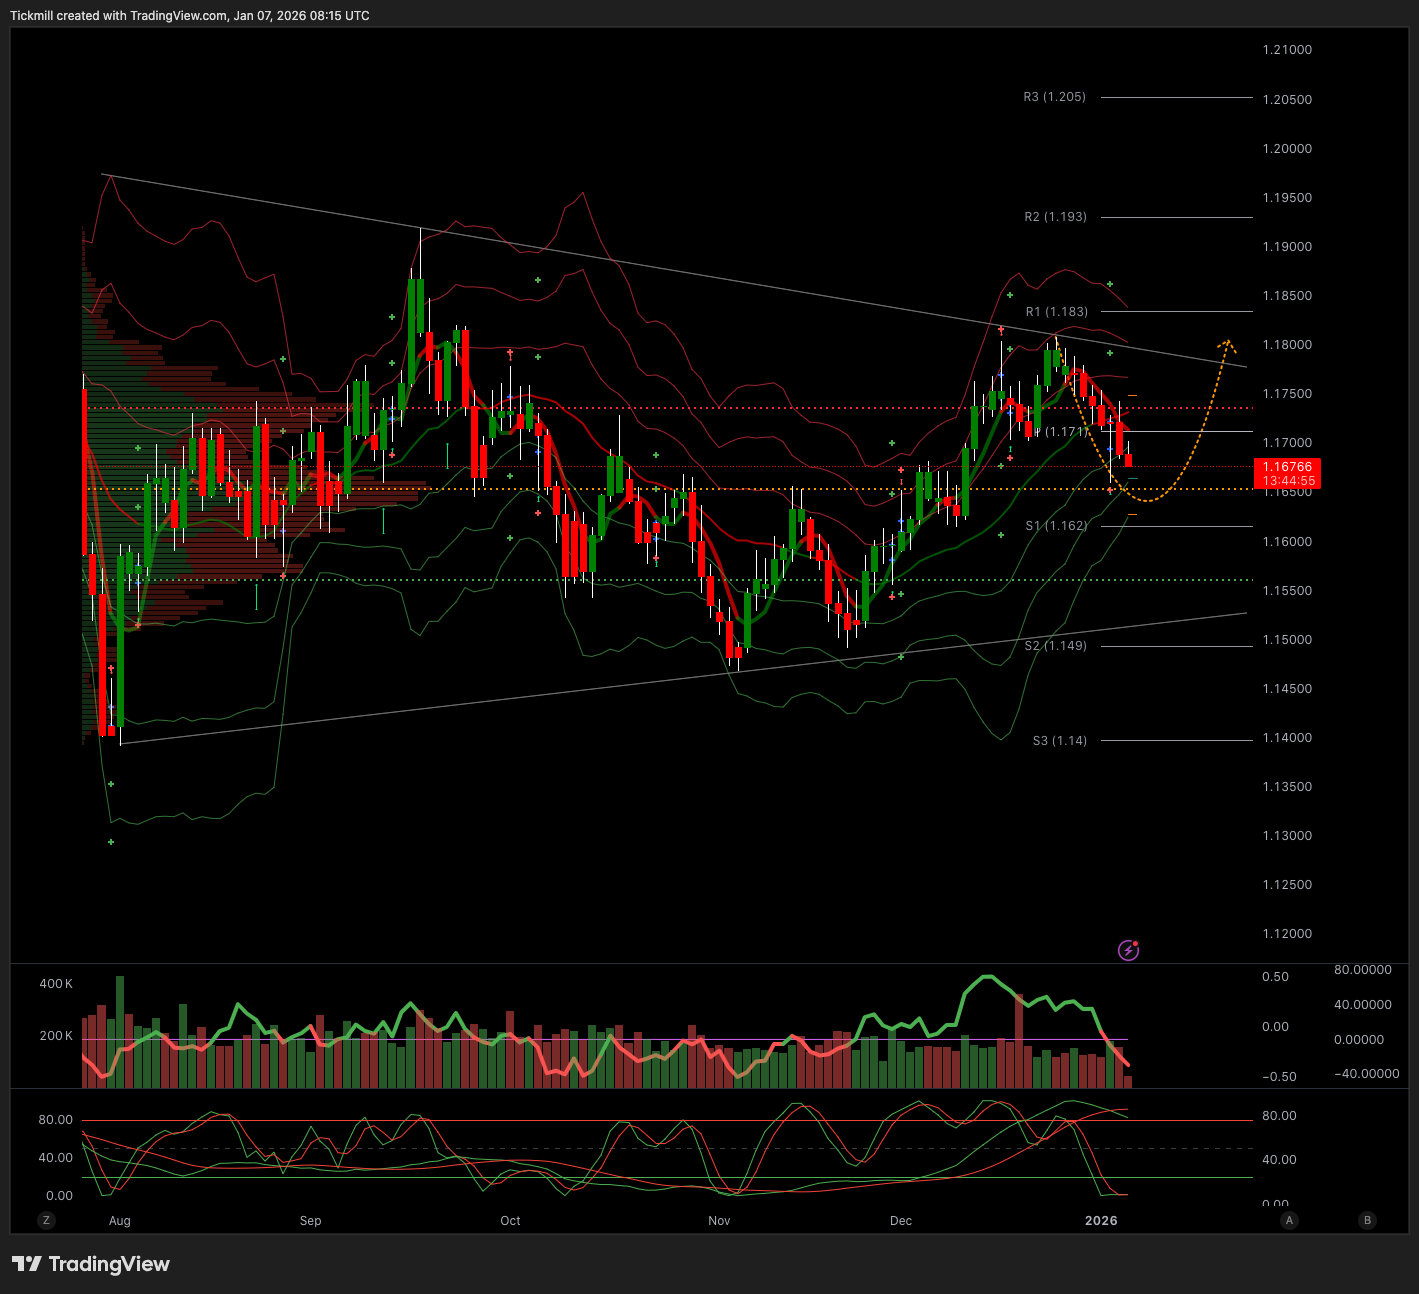This screenshot has width=1419, height=1294.
Task: Select the R2 (1.193) pivot label
Action: pos(1055,217)
